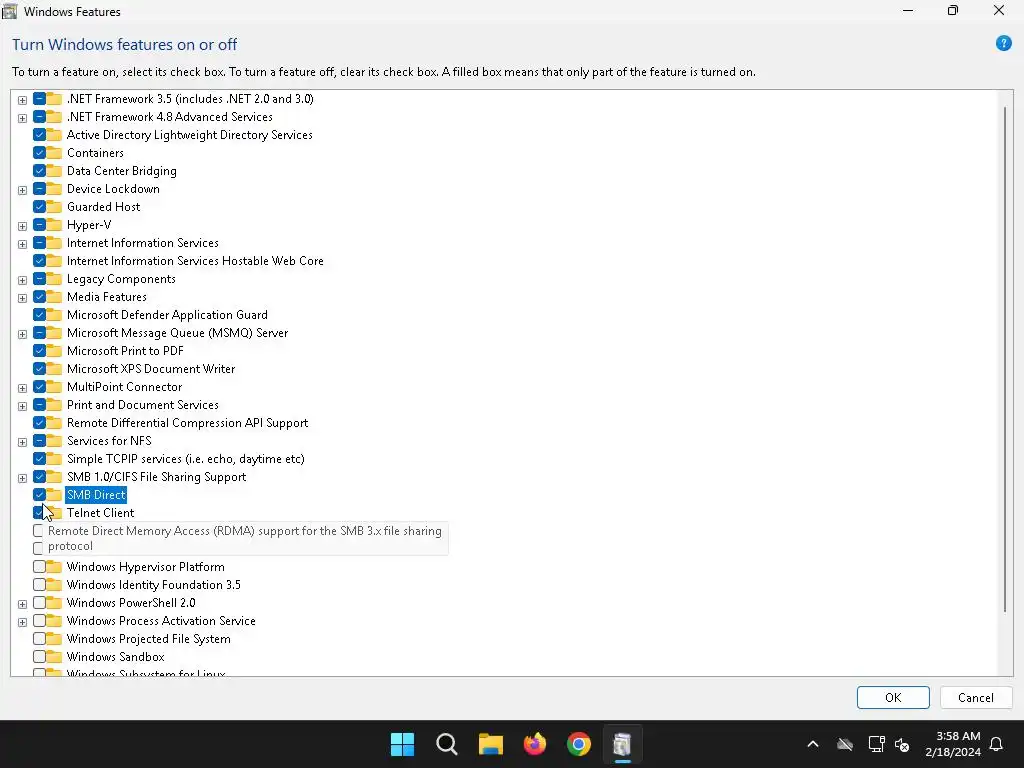
Task: Uncheck Data Center Bridging checkbox
Action: pos(39,170)
